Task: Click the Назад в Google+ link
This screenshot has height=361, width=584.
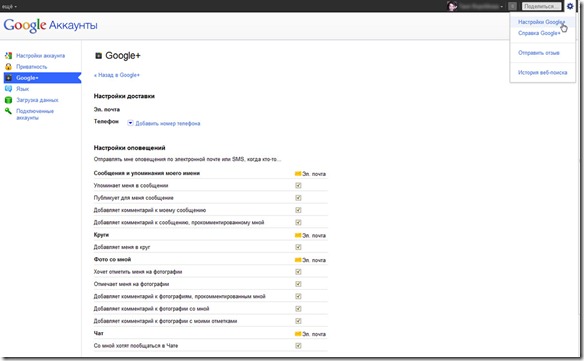Action: pyautogui.click(x=117, y=75)
